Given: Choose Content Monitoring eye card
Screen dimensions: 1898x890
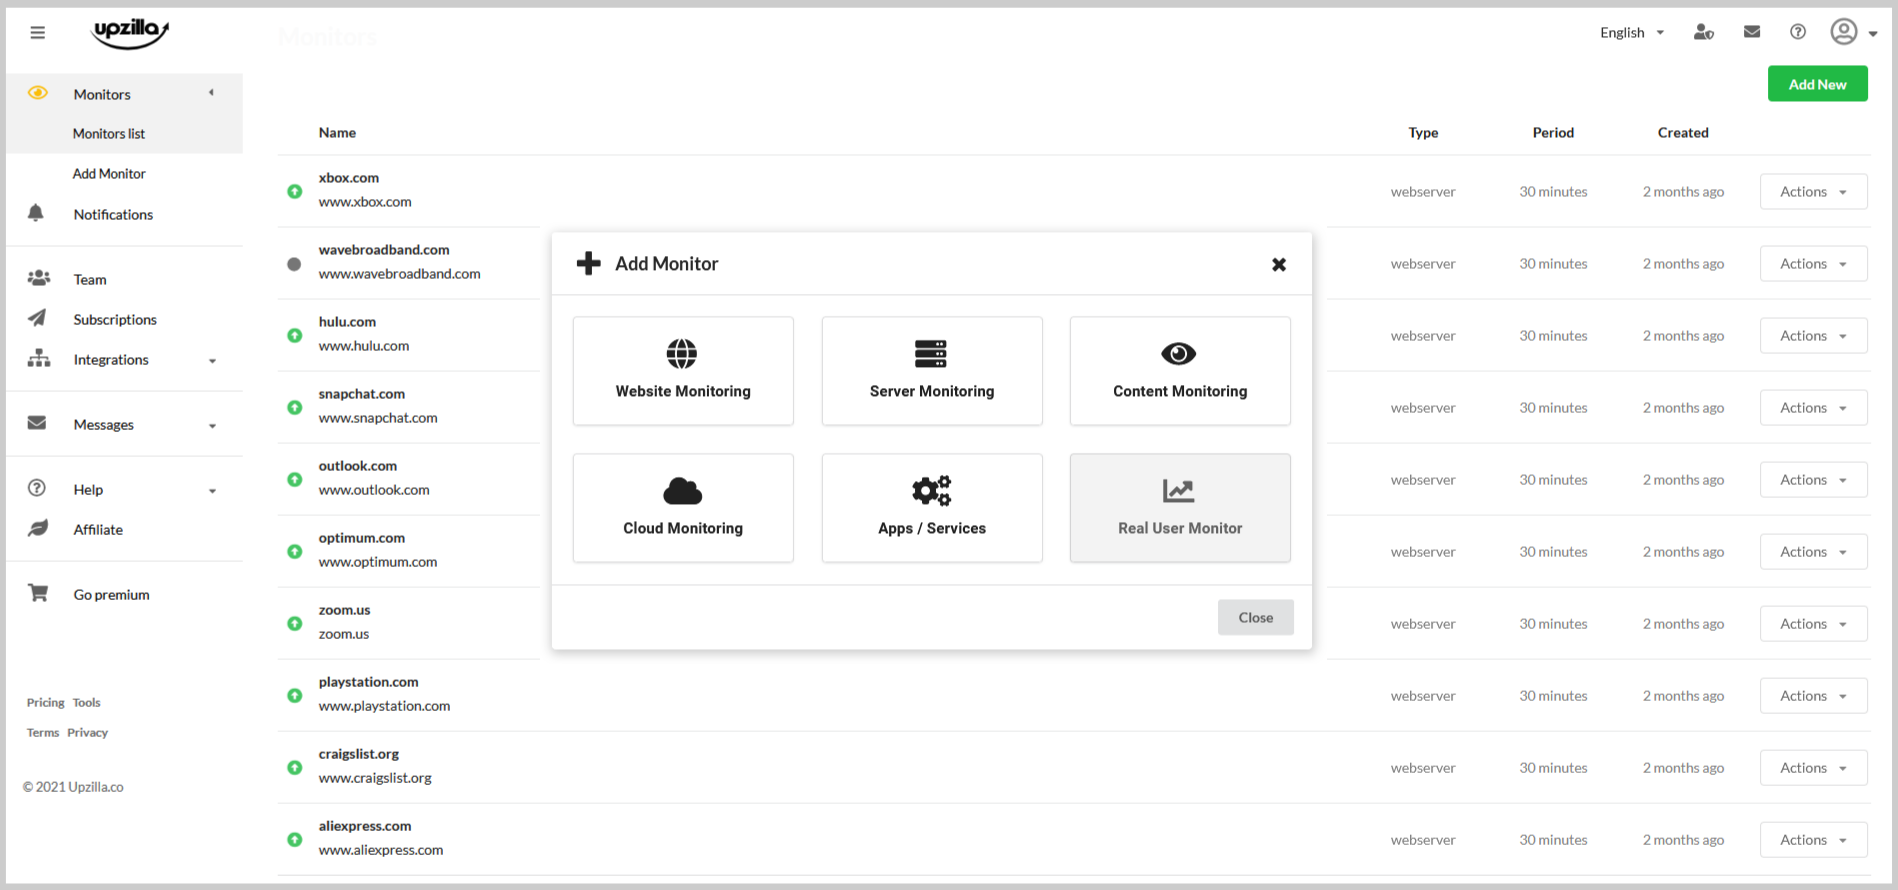Looking at the screenshot, I should tap(1180, 371).
